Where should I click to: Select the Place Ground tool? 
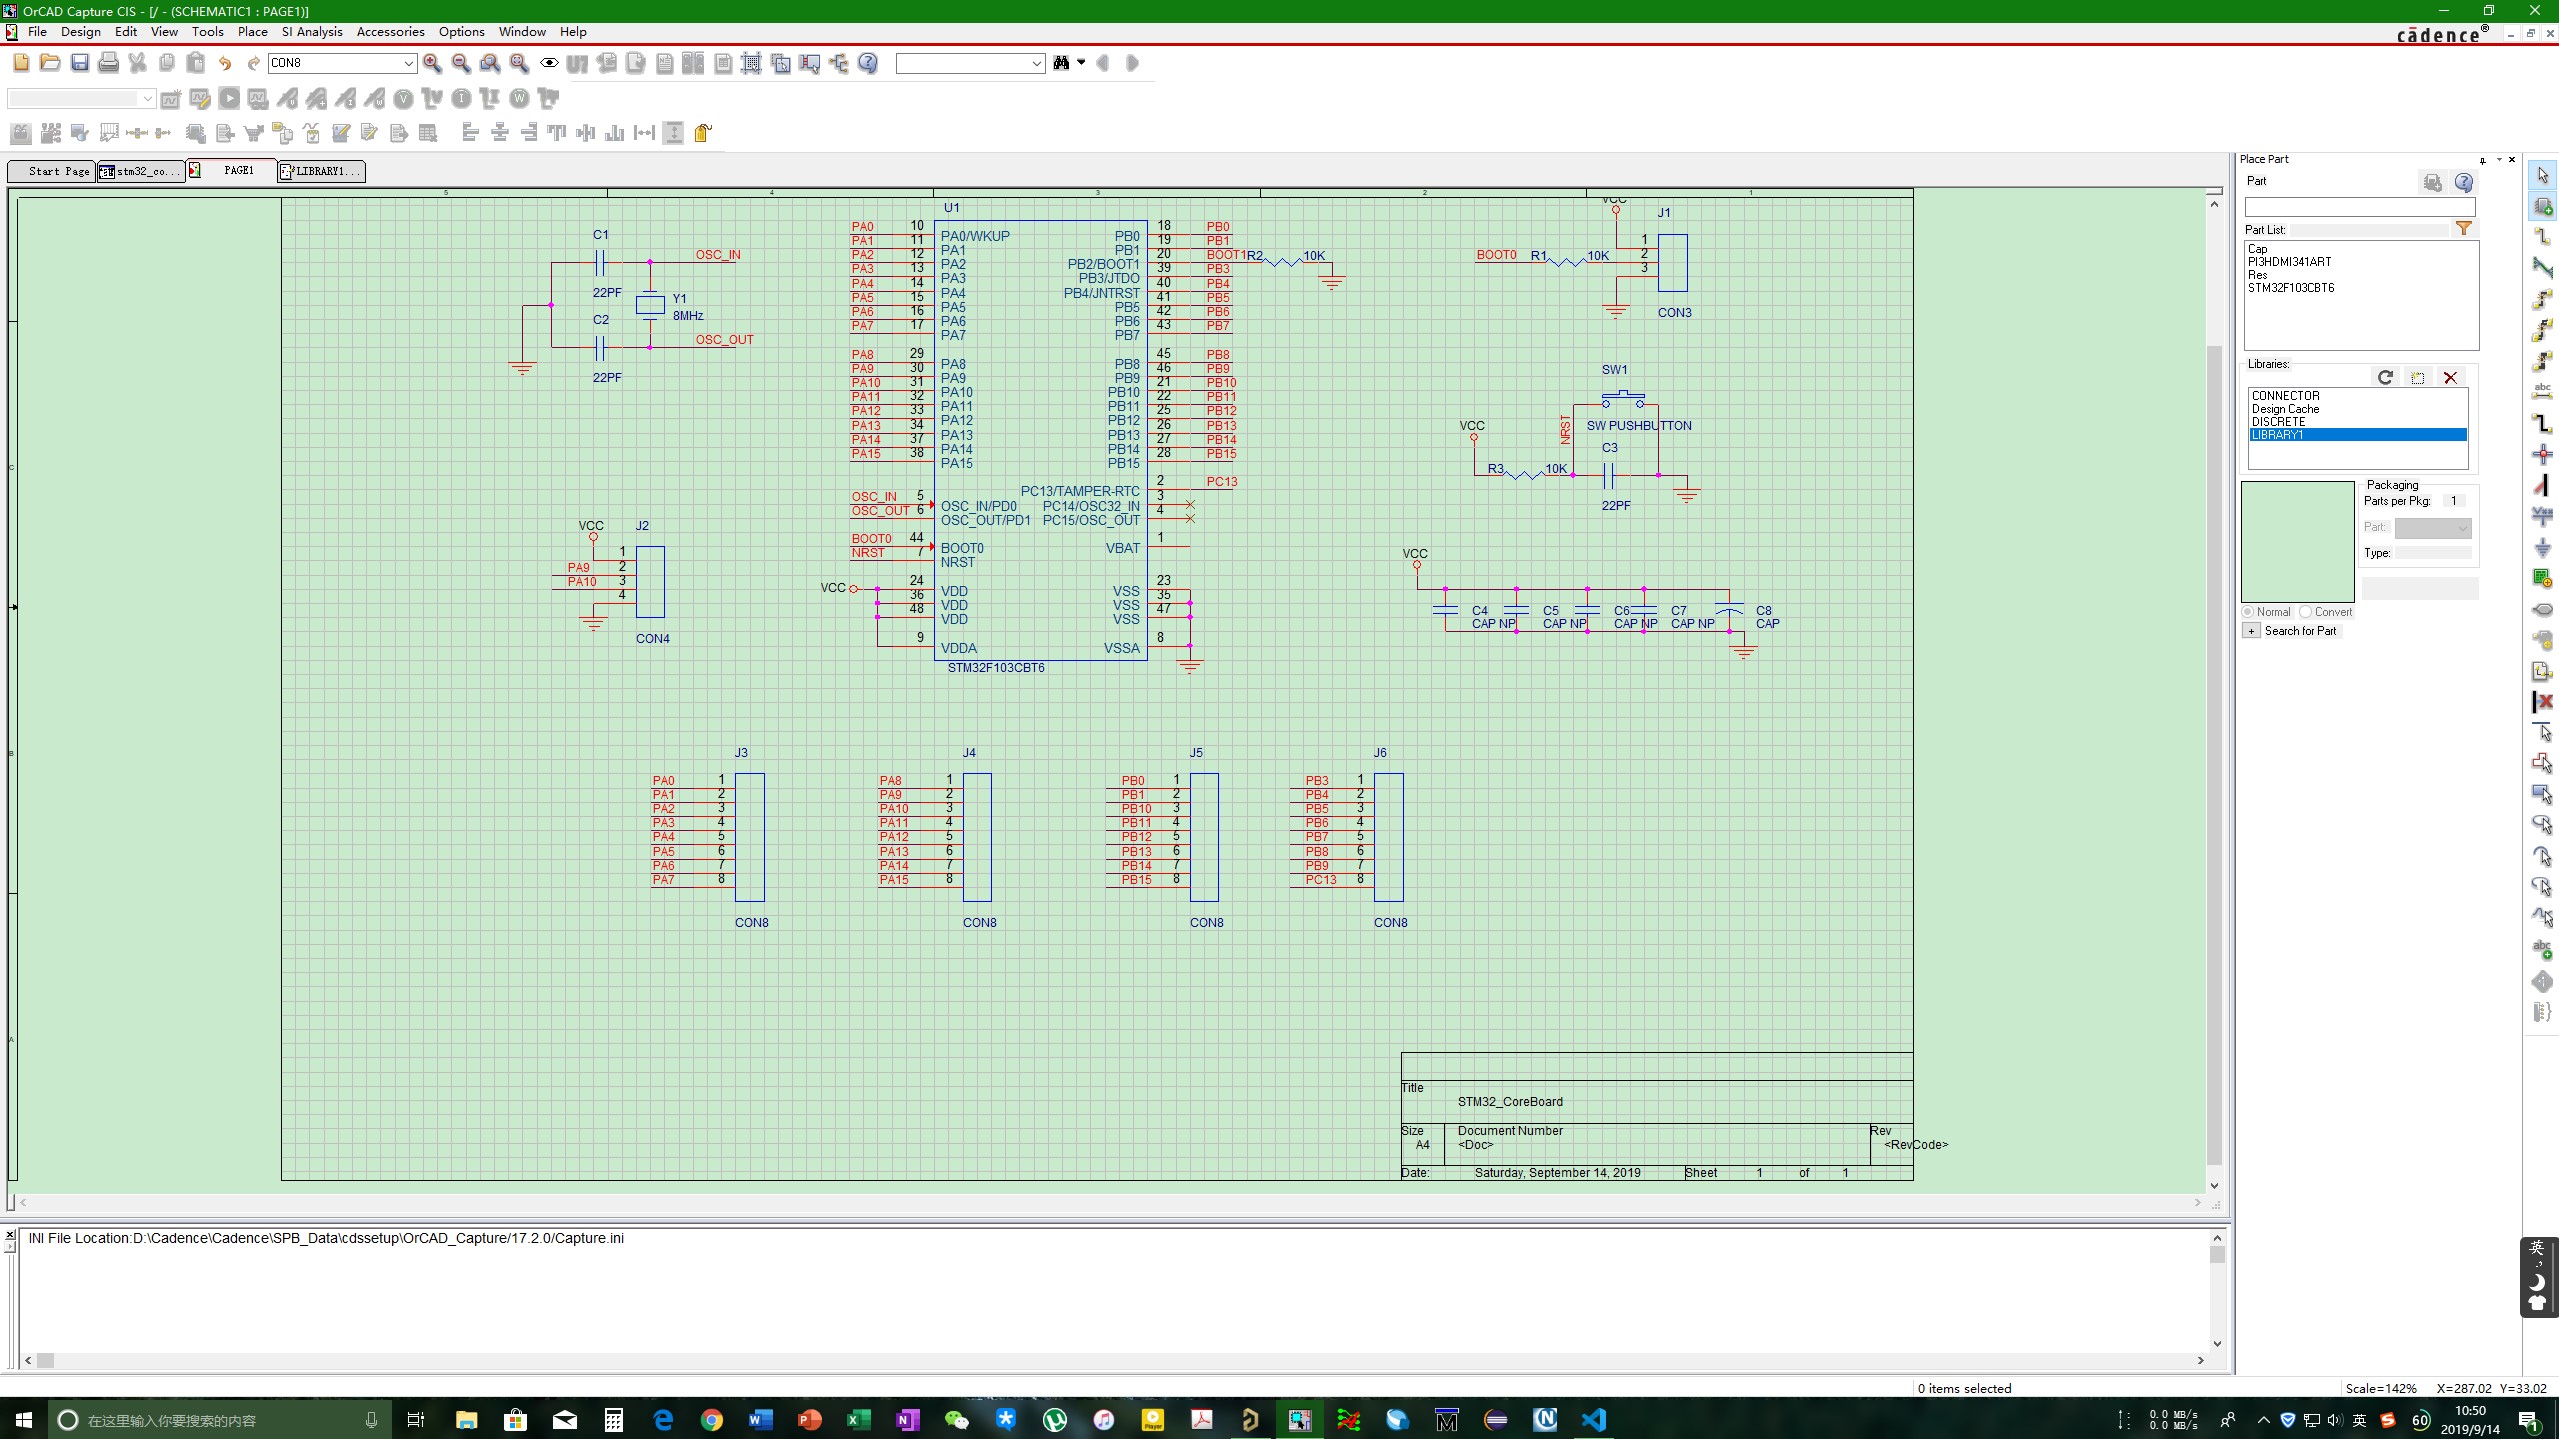point(2543,548)
